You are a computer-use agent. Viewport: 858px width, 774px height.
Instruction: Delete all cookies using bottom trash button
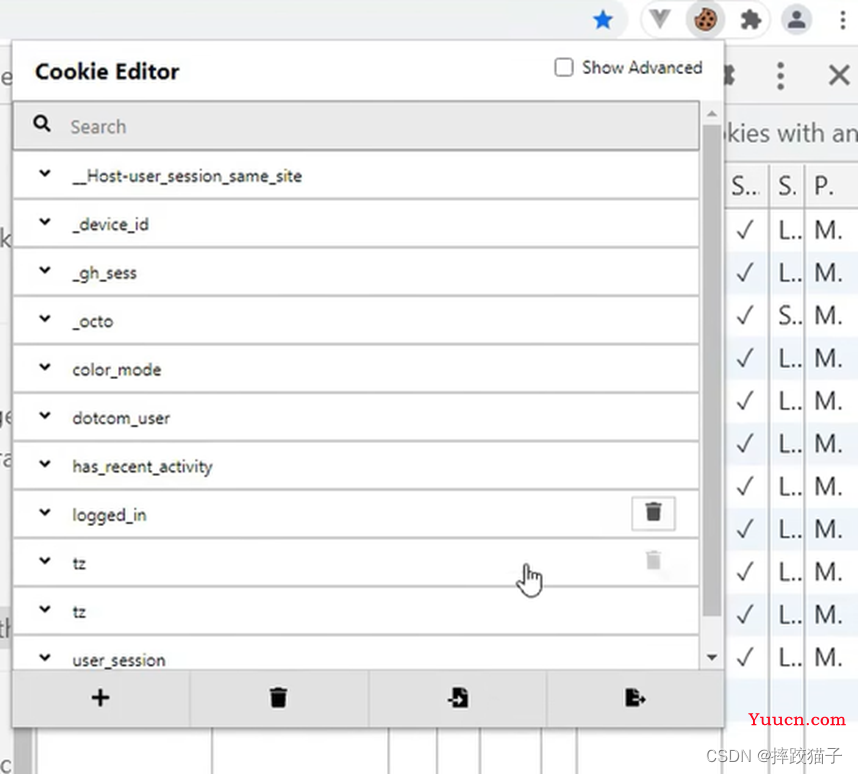coord(279,698)
